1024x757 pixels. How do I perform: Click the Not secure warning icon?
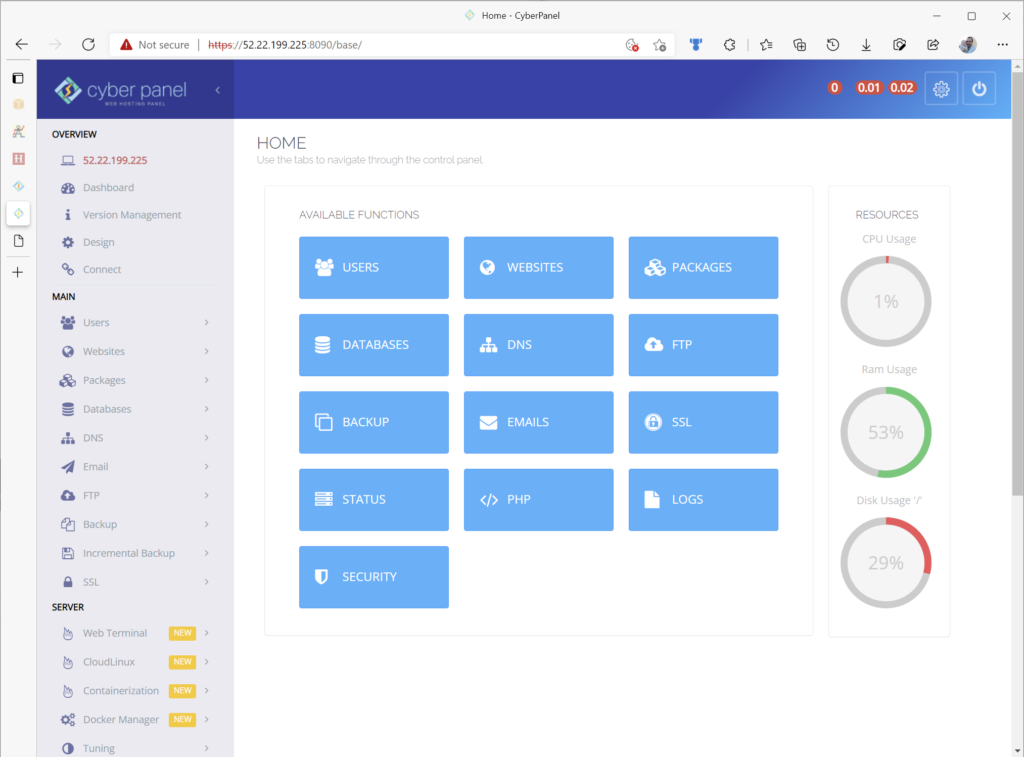tap(126, 44)
